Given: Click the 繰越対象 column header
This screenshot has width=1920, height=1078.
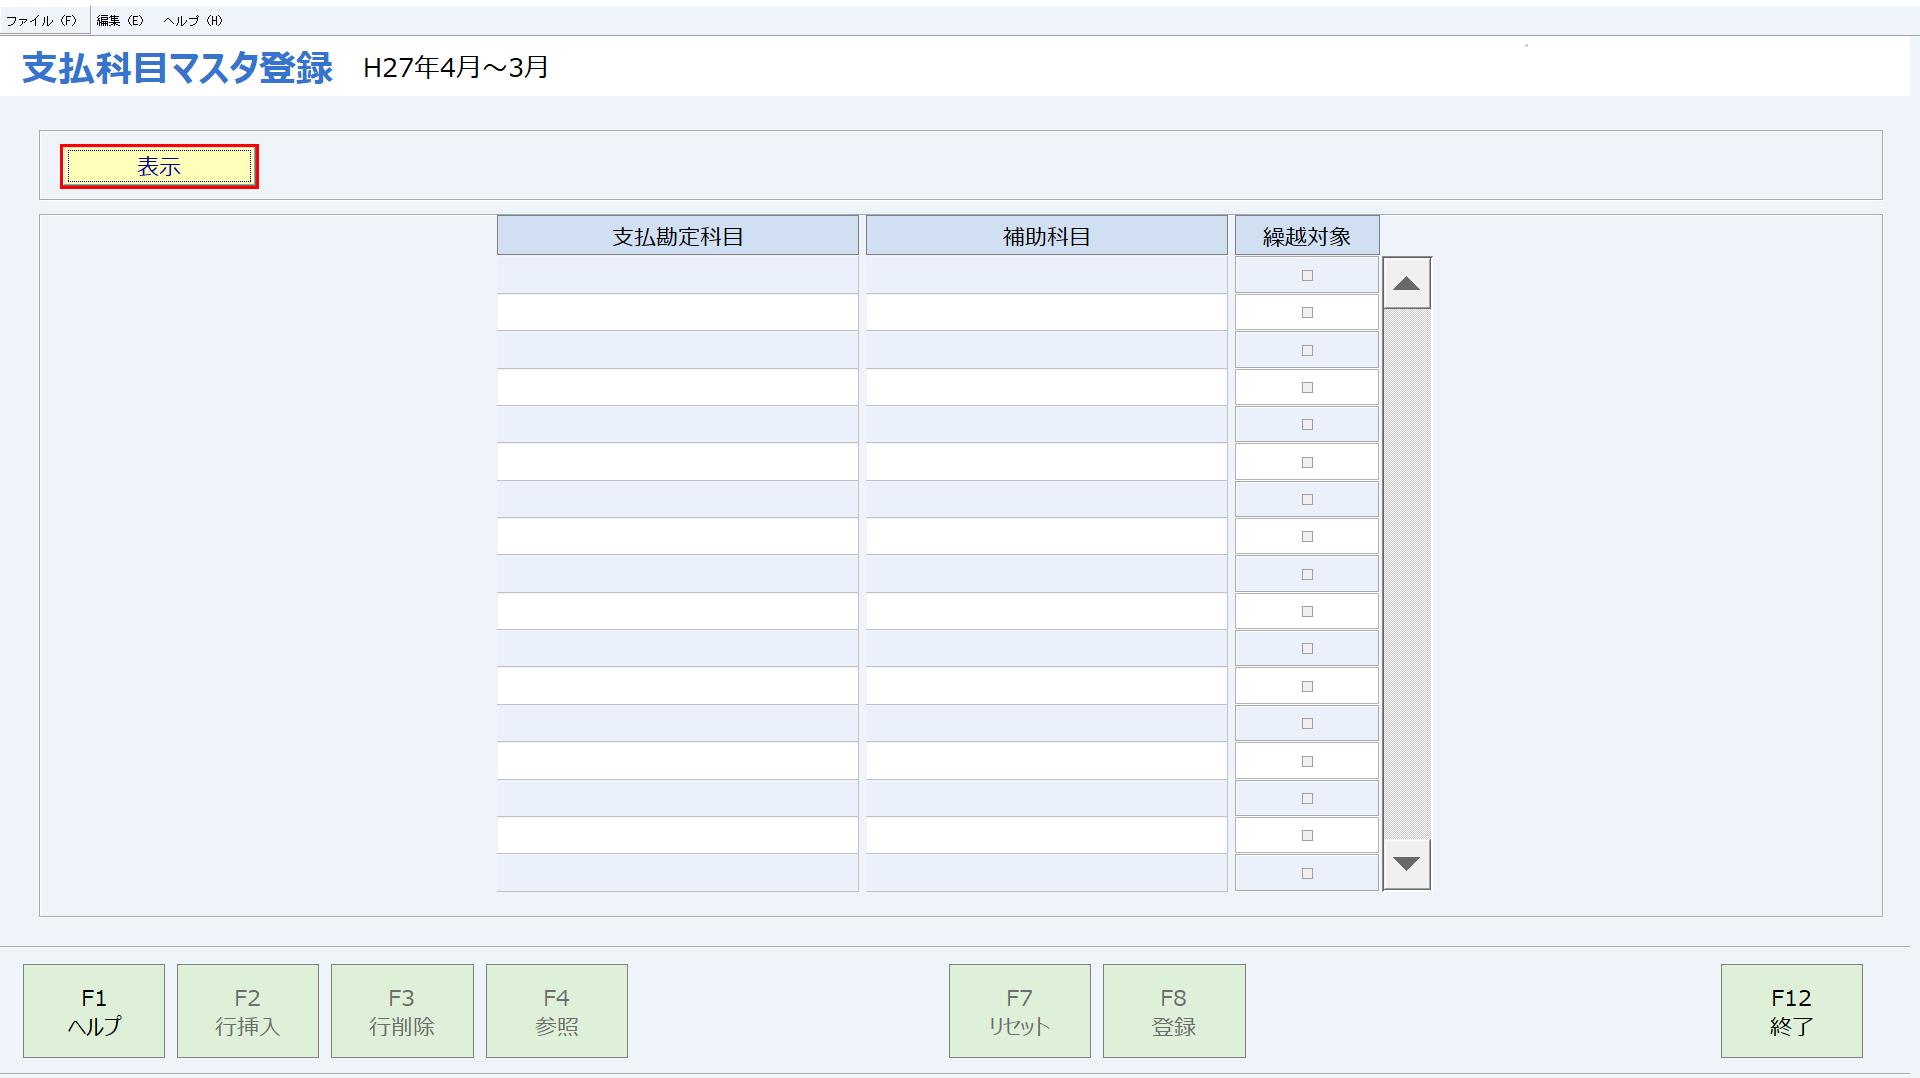Looking at the screenshot, I should (1306, 234).
